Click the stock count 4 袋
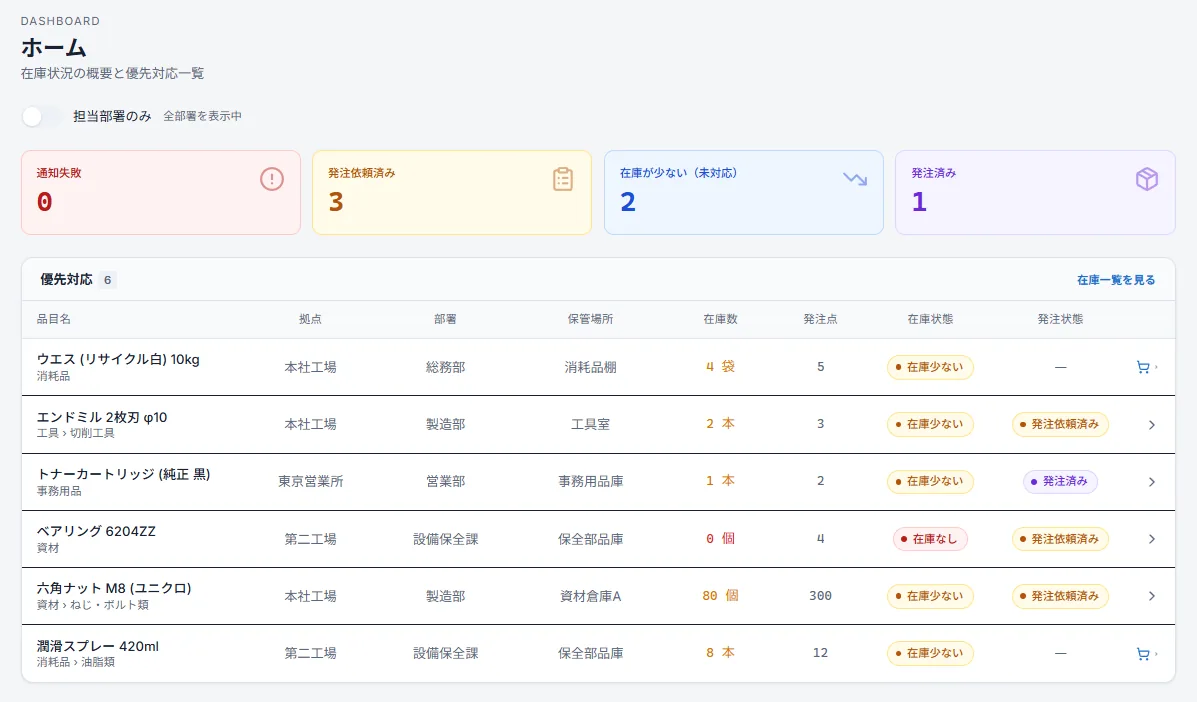Screen dimensions: 1197x702 coord(720,367)
